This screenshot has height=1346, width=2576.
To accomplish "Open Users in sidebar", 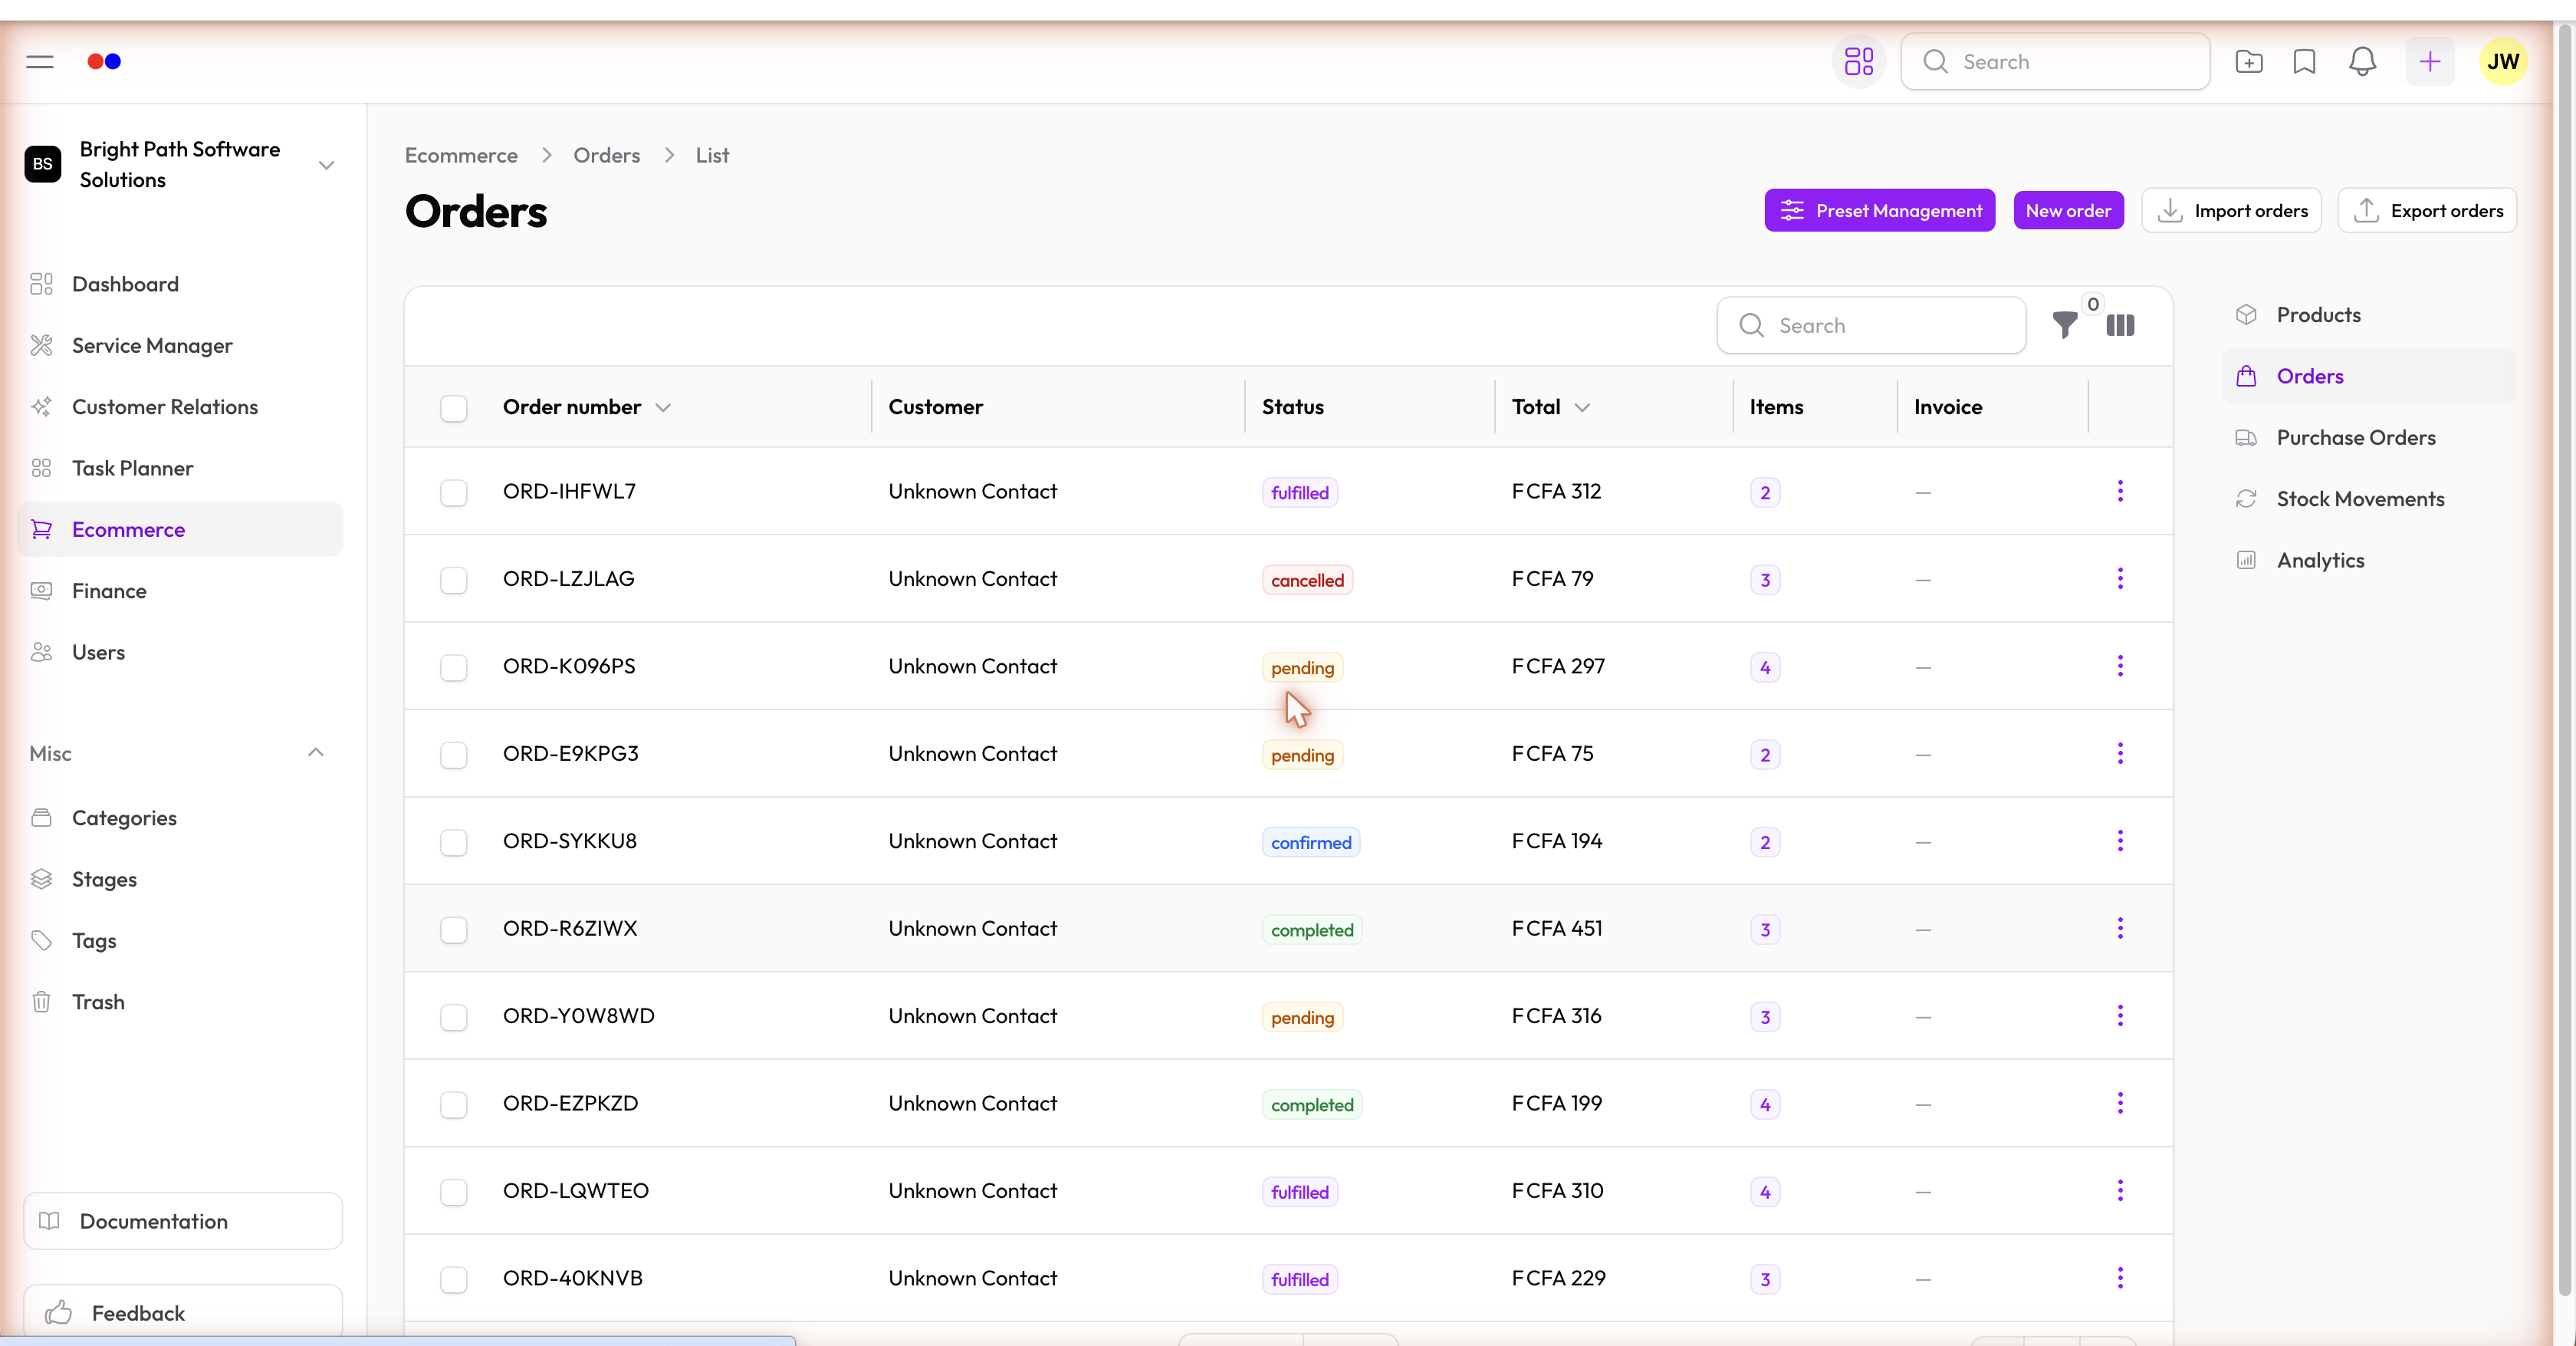I will pyautogui.click(x=180, y=652).
